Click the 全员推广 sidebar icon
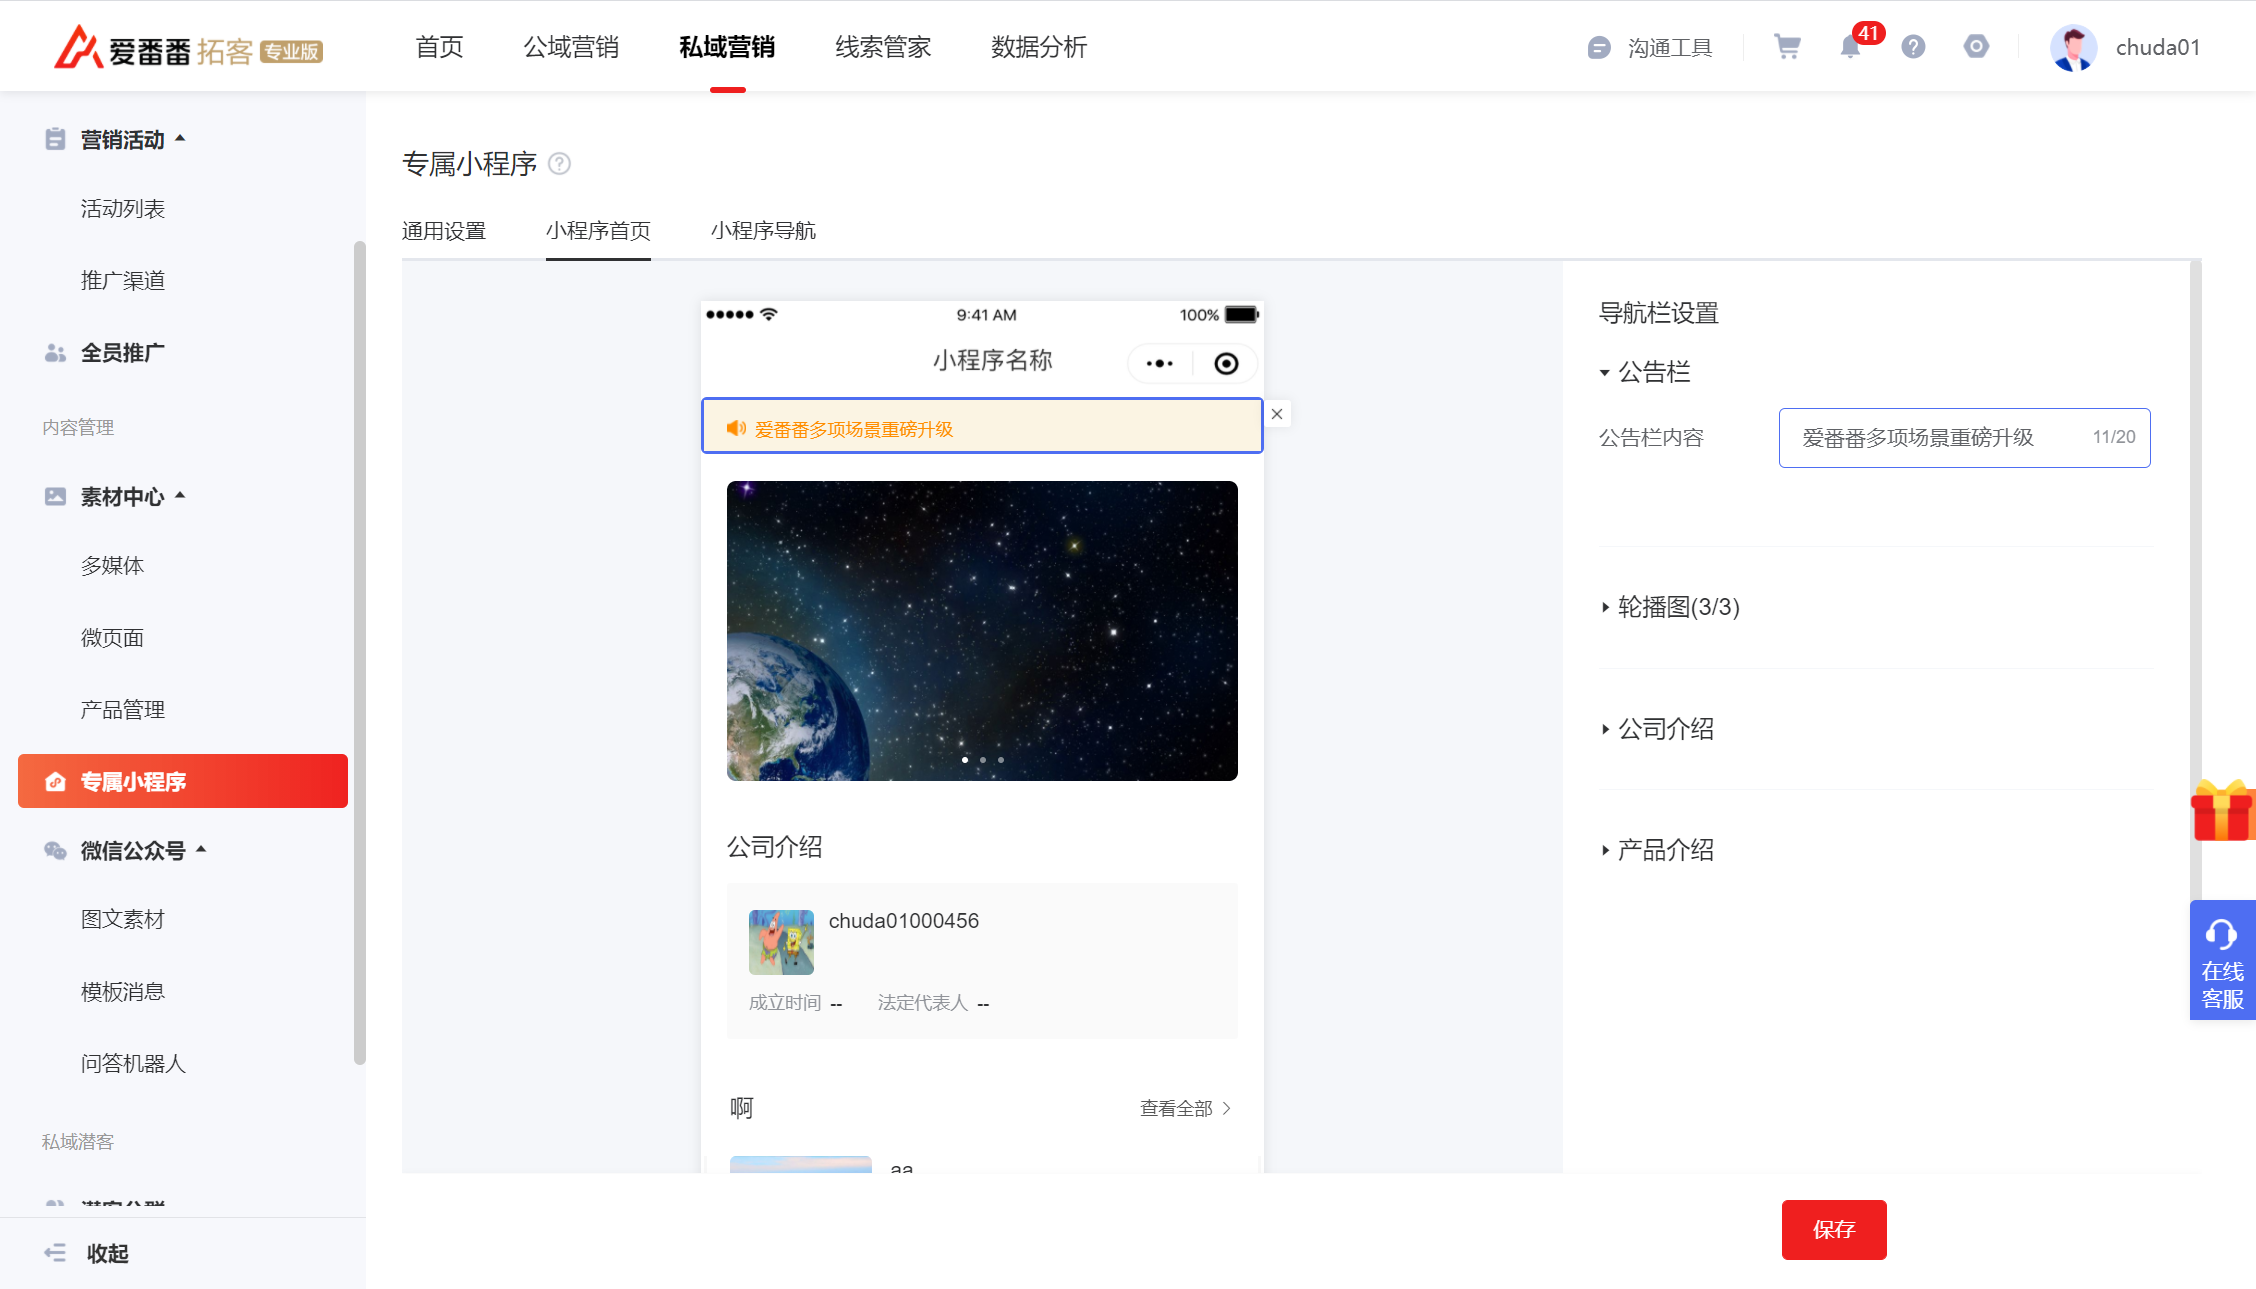The image size is (2256, 1289). click(x=56, y=353)
